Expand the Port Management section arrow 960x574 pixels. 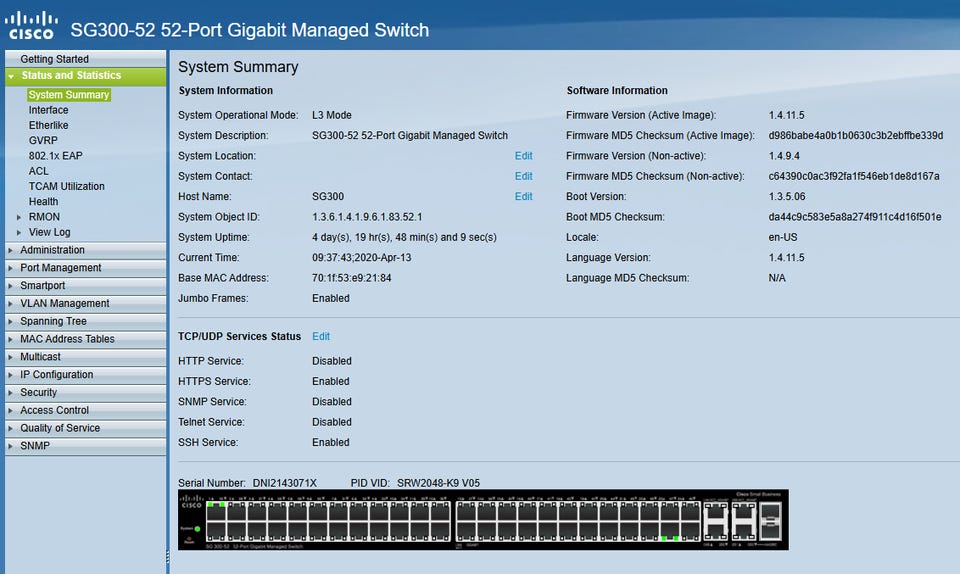point(10,268)
